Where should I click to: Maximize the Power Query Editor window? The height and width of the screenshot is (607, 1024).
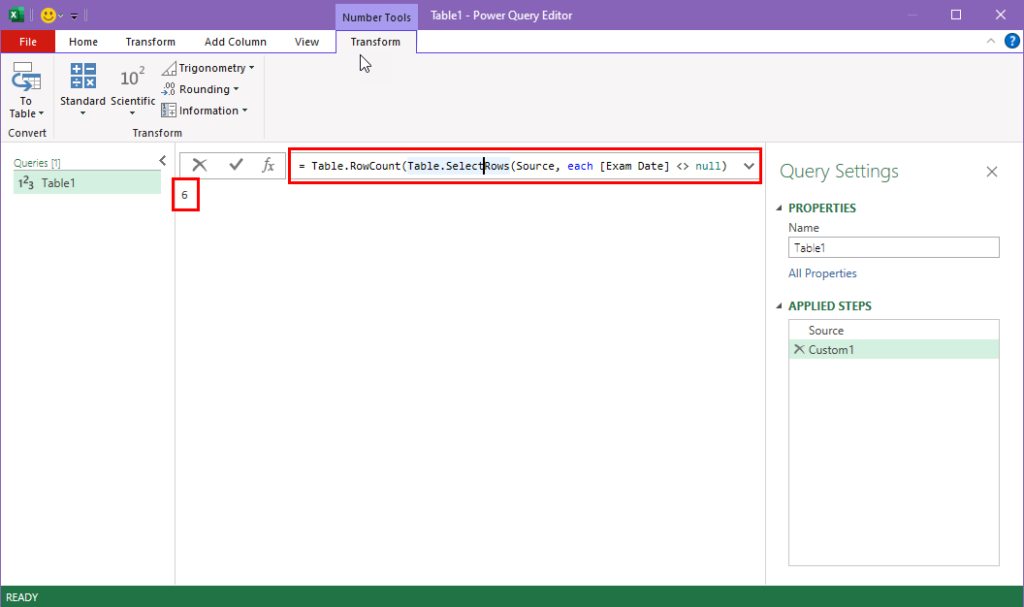[955, 14]
